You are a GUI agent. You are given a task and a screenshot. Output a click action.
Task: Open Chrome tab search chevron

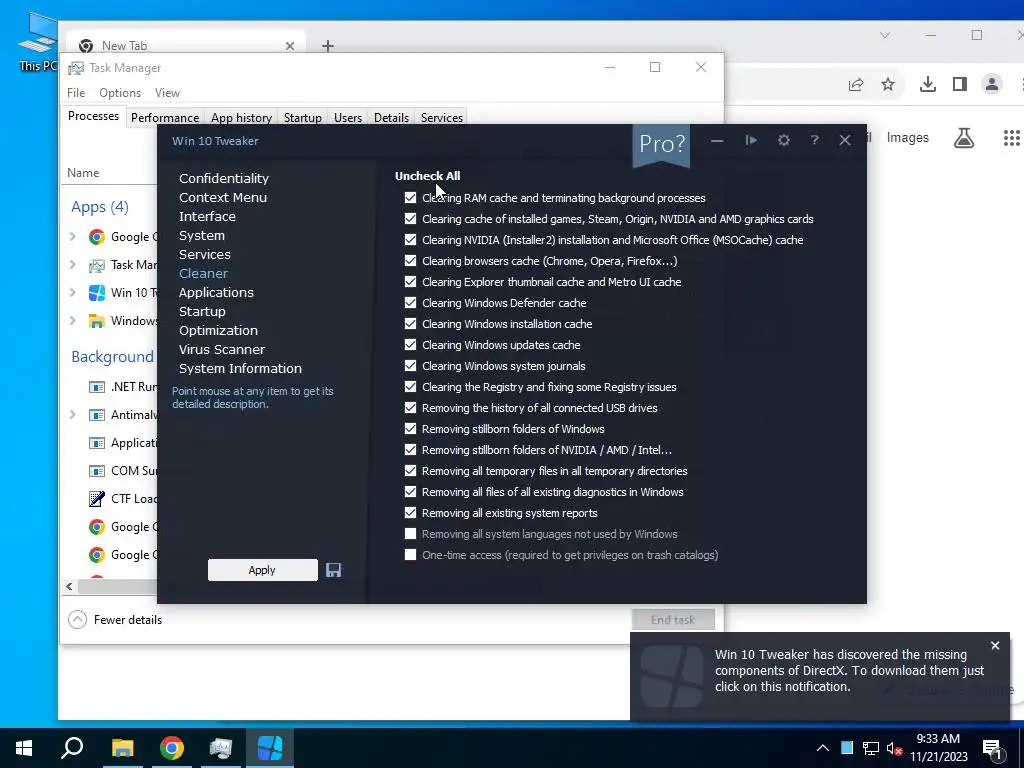coord(885,35)
